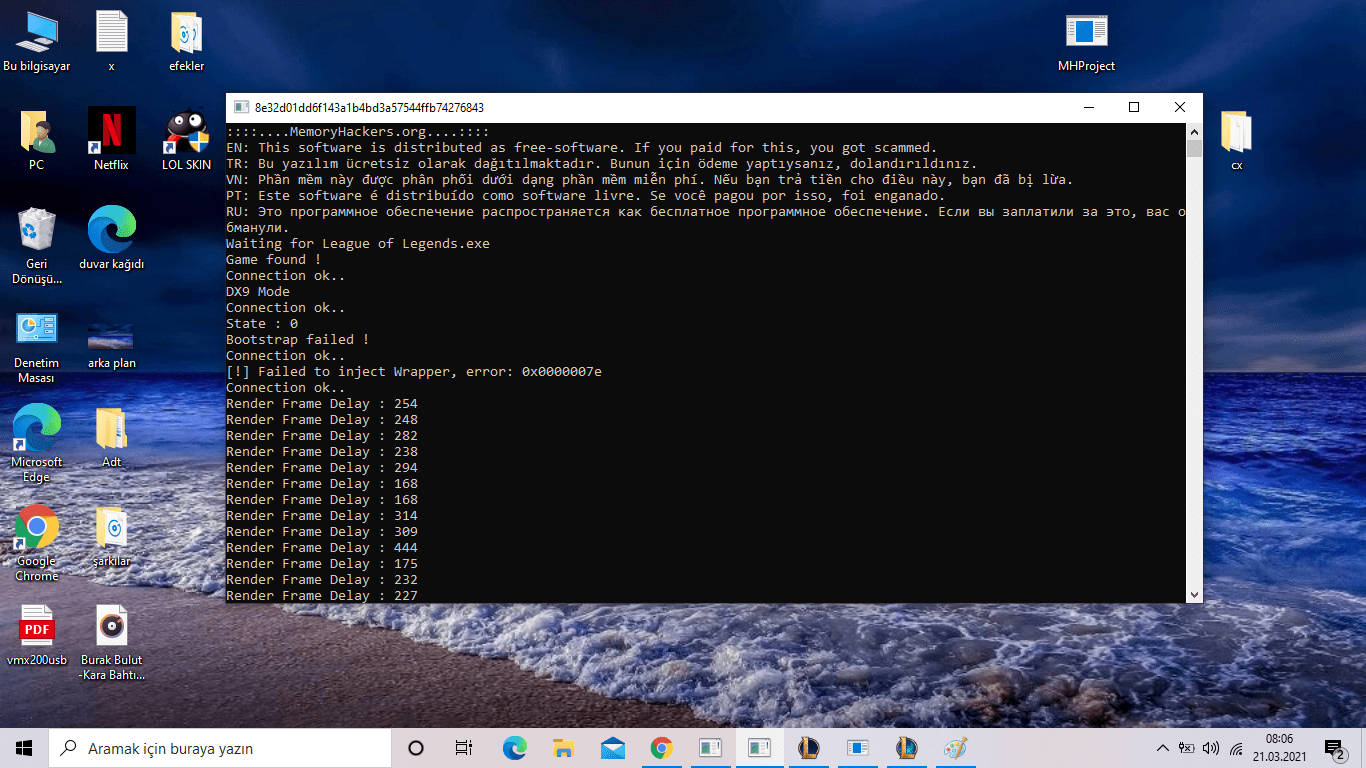The width and height of the screenshot is (1366, 768).
Task: Open File Explorer from the taskbar
Action: [x=563, y=748]
